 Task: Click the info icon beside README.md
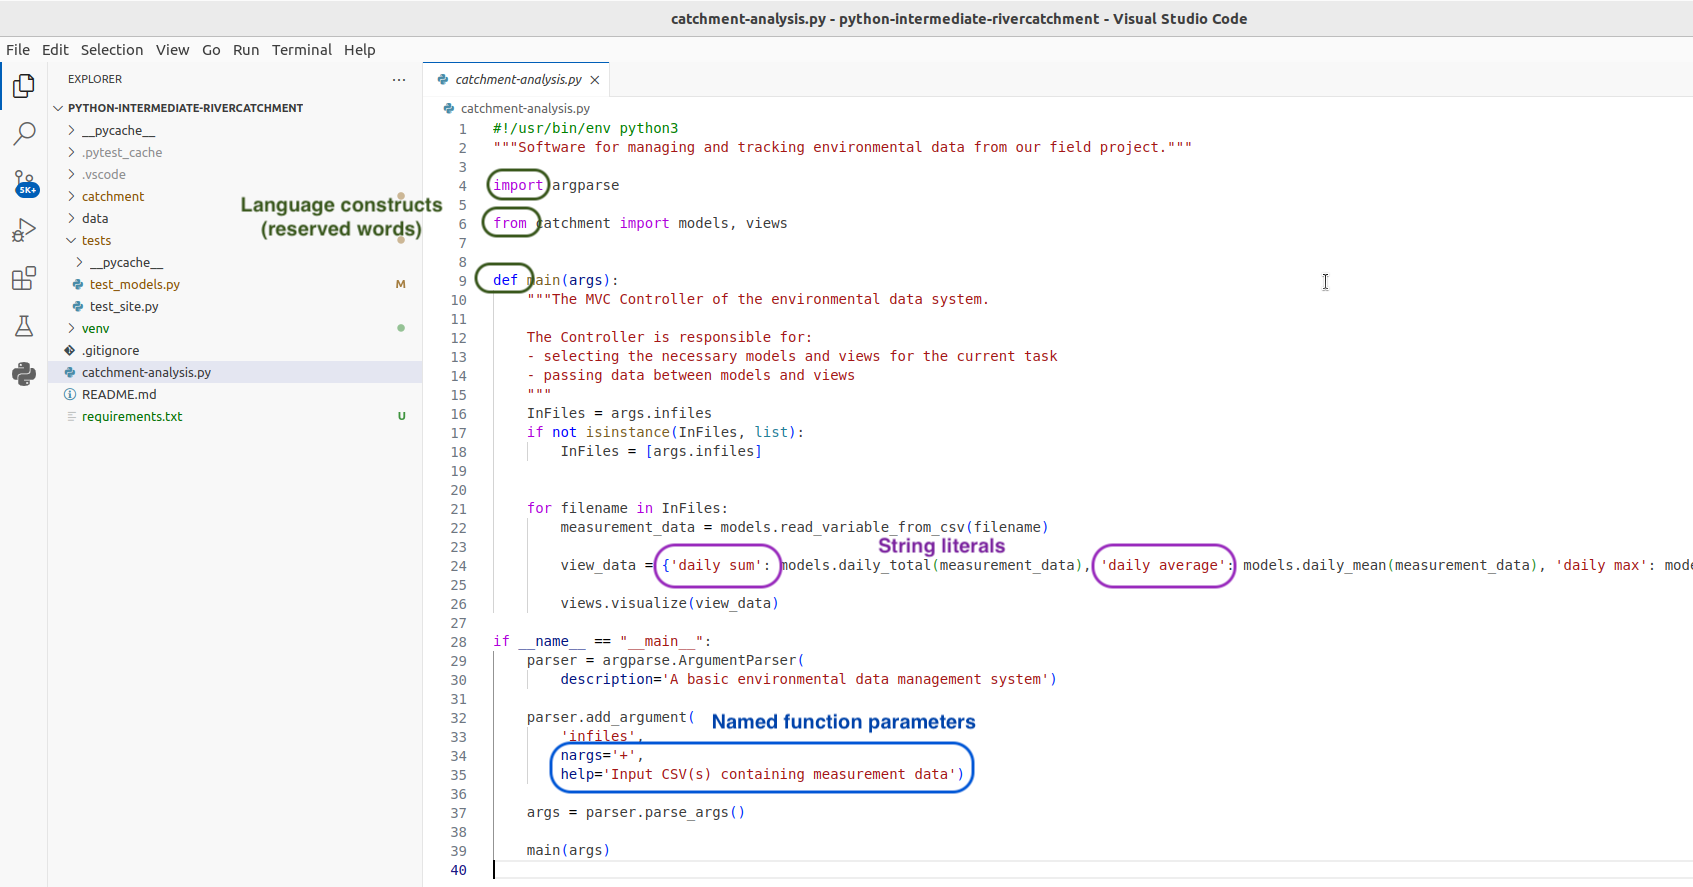[x=70, y=395]
